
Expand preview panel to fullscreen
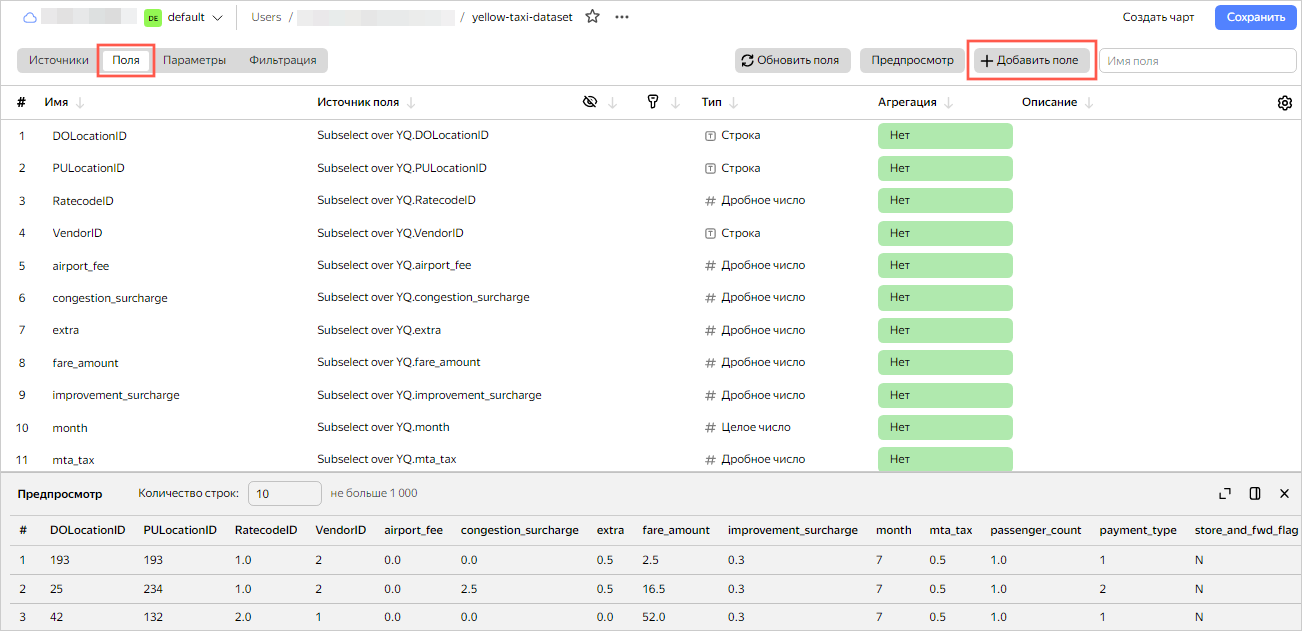(x=1225, y=493)
